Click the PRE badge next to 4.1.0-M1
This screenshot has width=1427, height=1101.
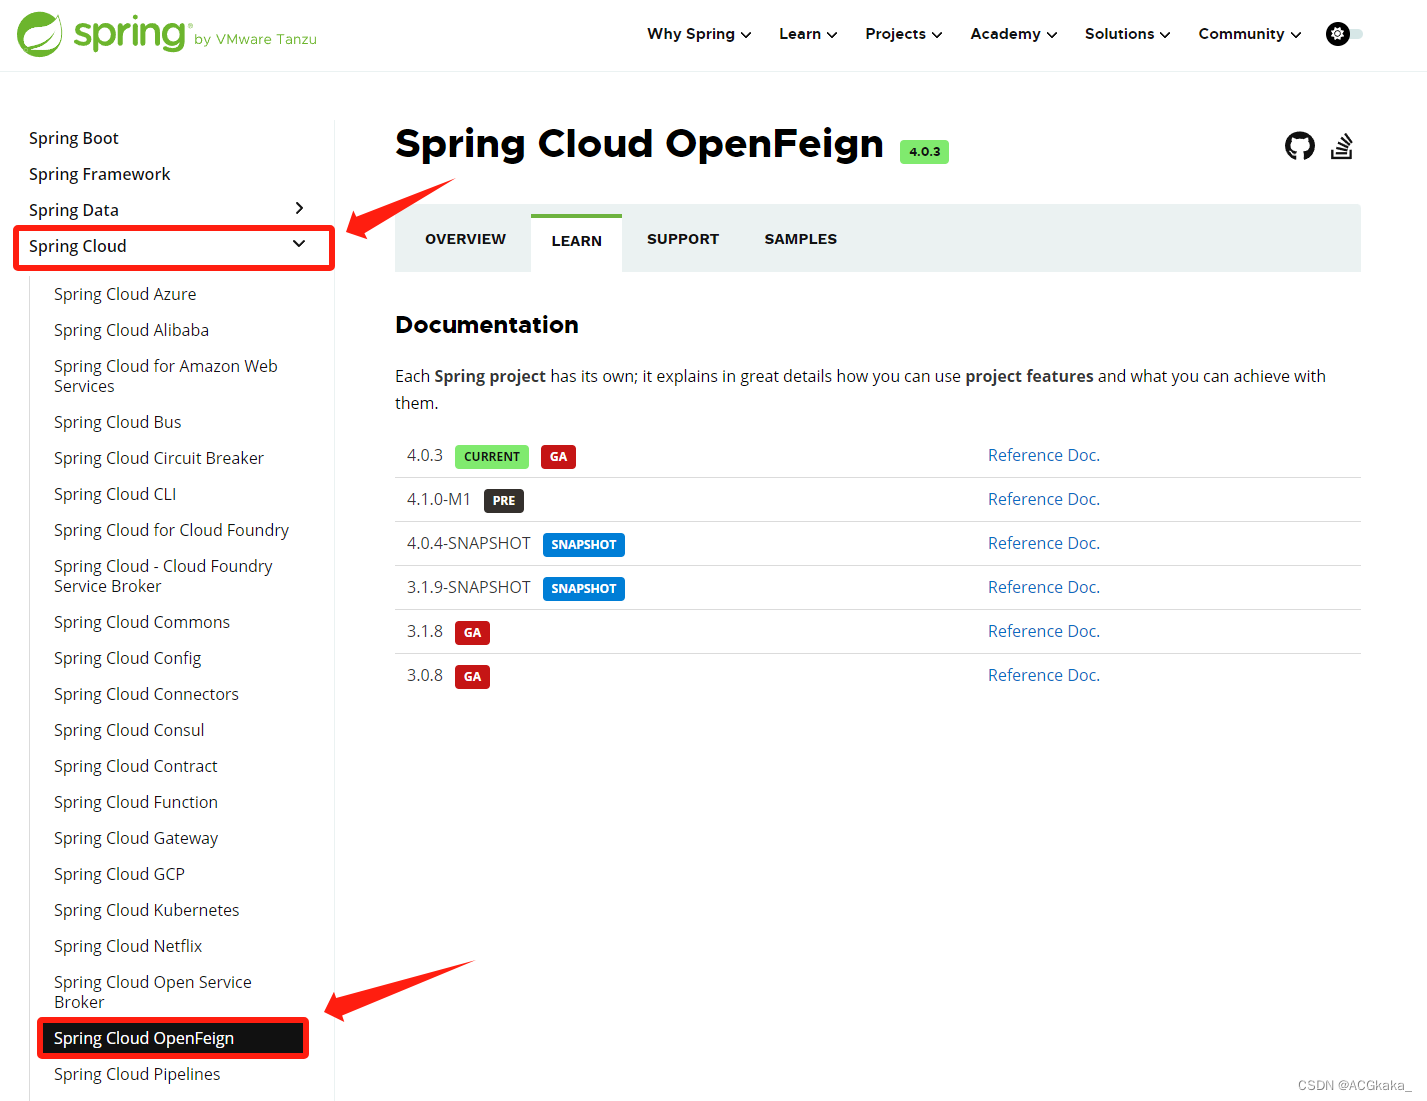pyautogui.click(x=503, y=500)
